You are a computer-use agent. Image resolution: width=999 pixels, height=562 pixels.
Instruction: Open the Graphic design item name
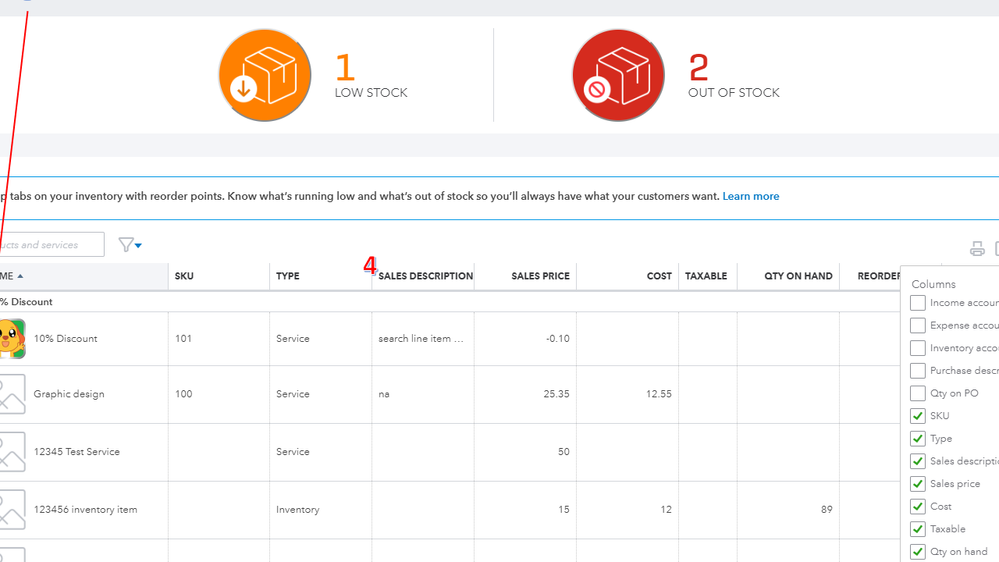point(69,394)
